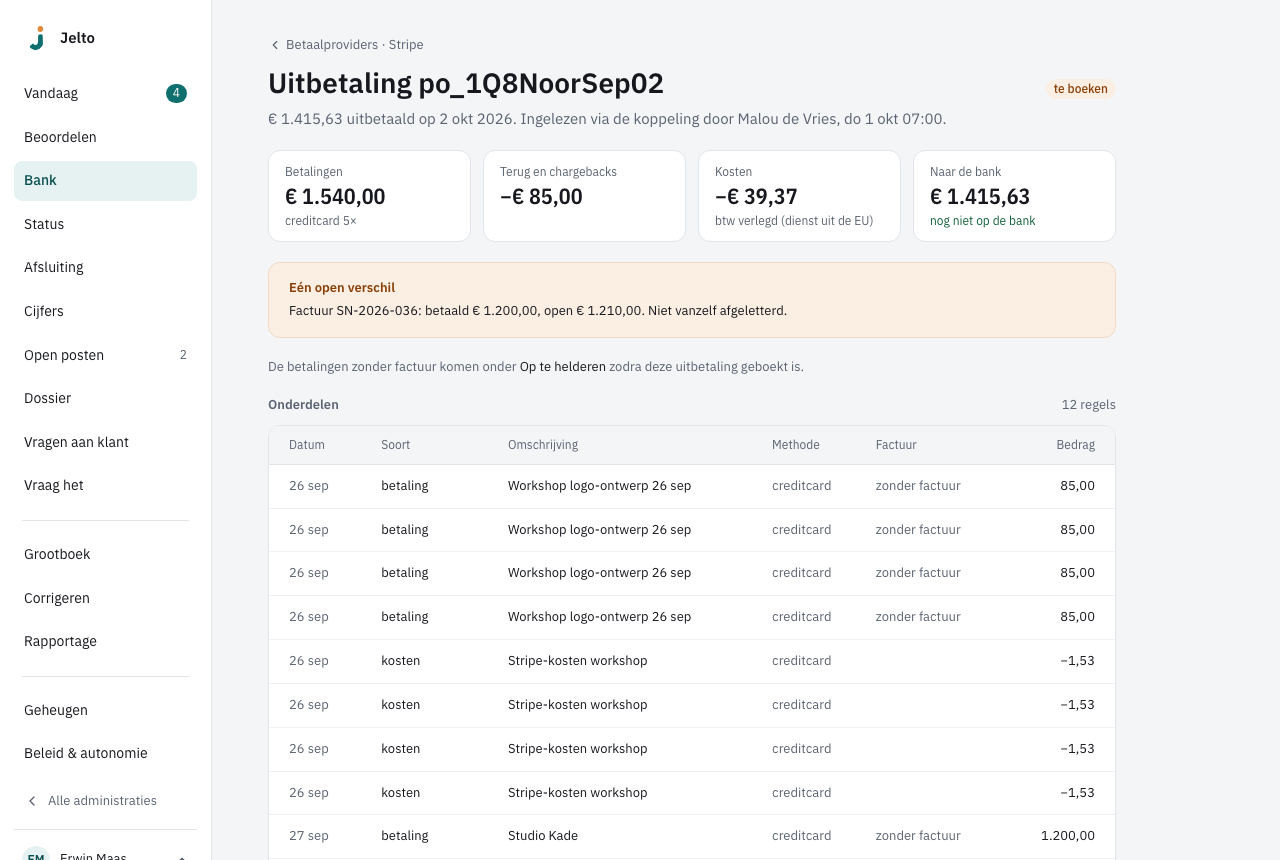Viewport: 1280px width, 860px height.
Task: Show the Cijfers section
Action: (105, 311)
